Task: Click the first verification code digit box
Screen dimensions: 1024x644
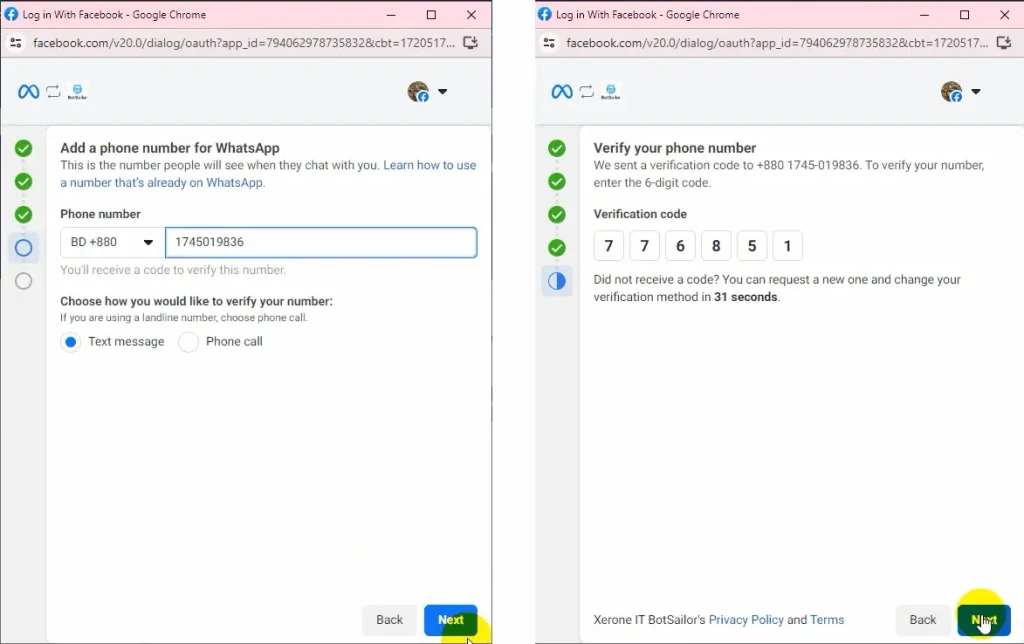Action: tap(609, 246)
